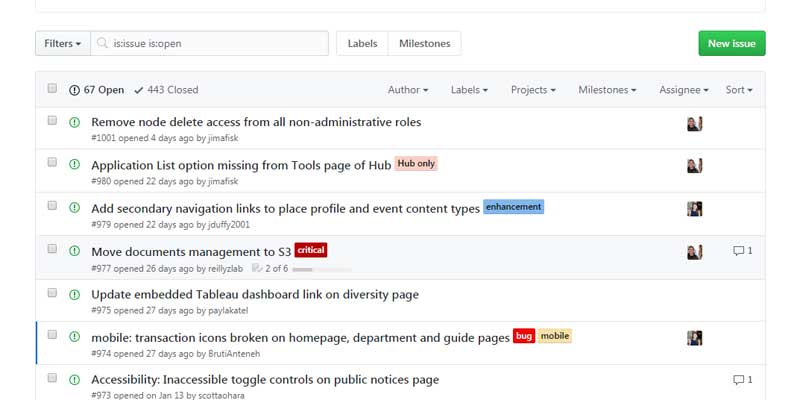Select checkbox for 'Update embedded Tableau dashboard' issue

pyautogui.click(x=52, y=292)
